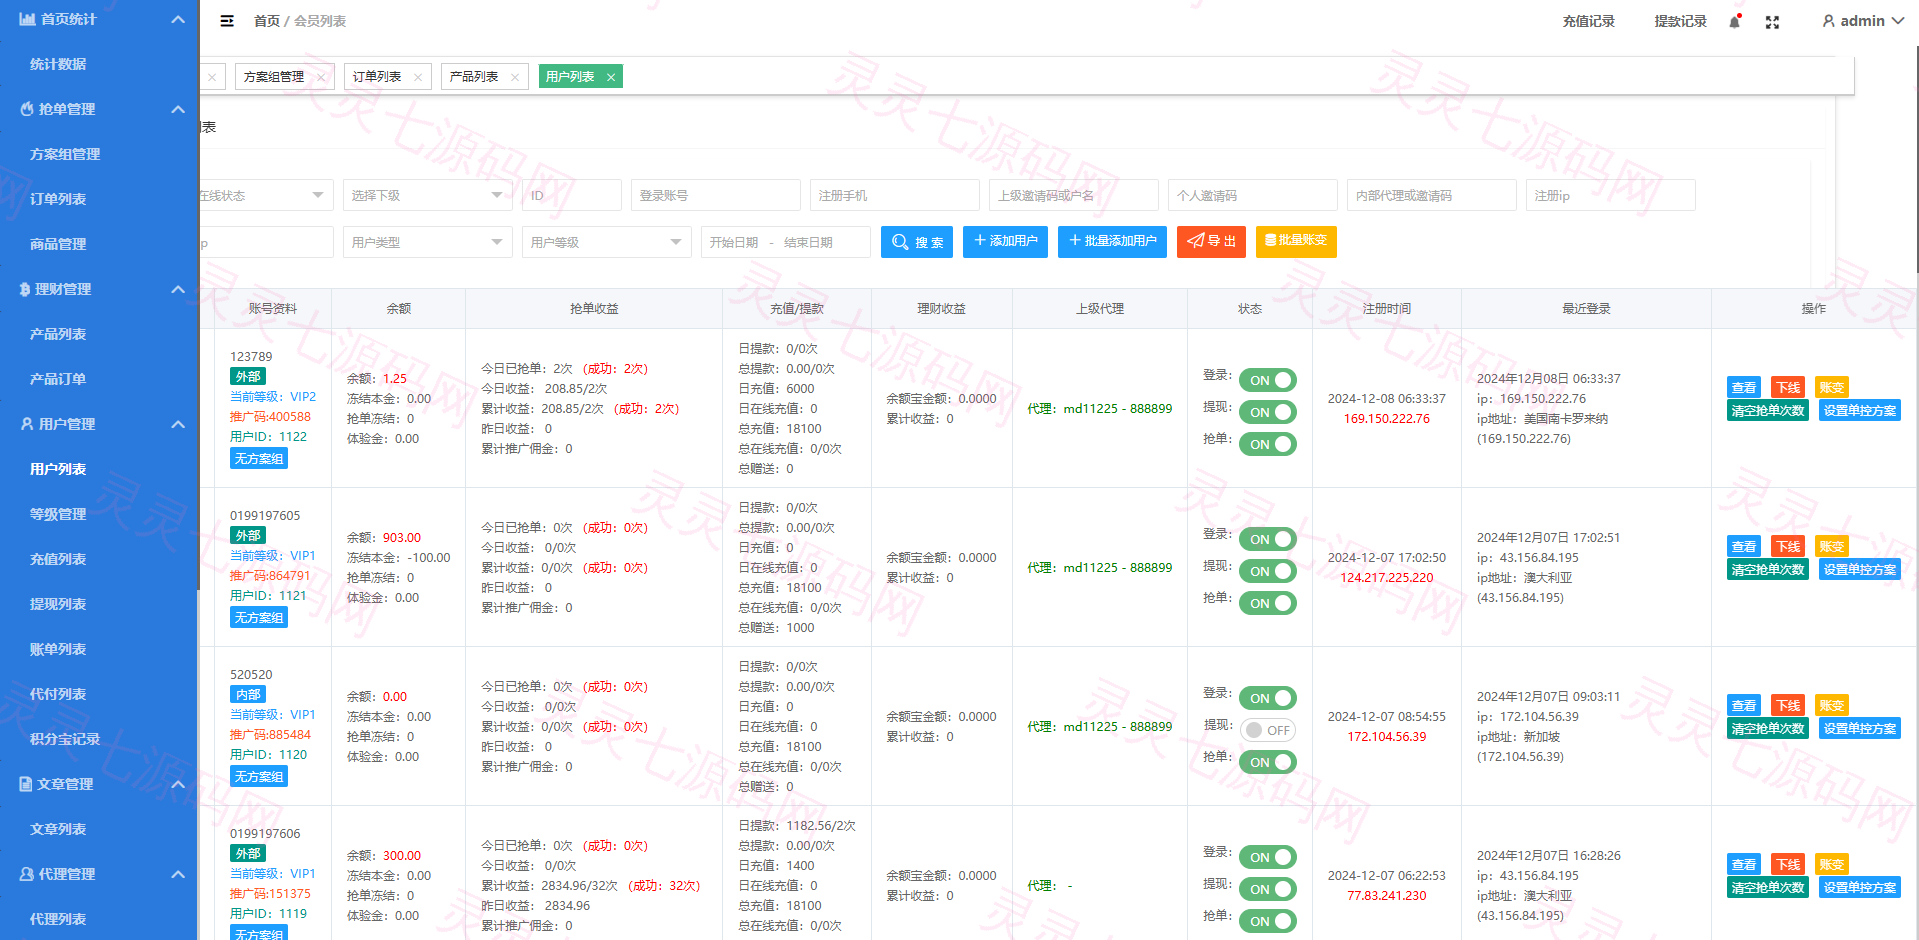Close the 订单列表 tab x icon

click(417, 77)
